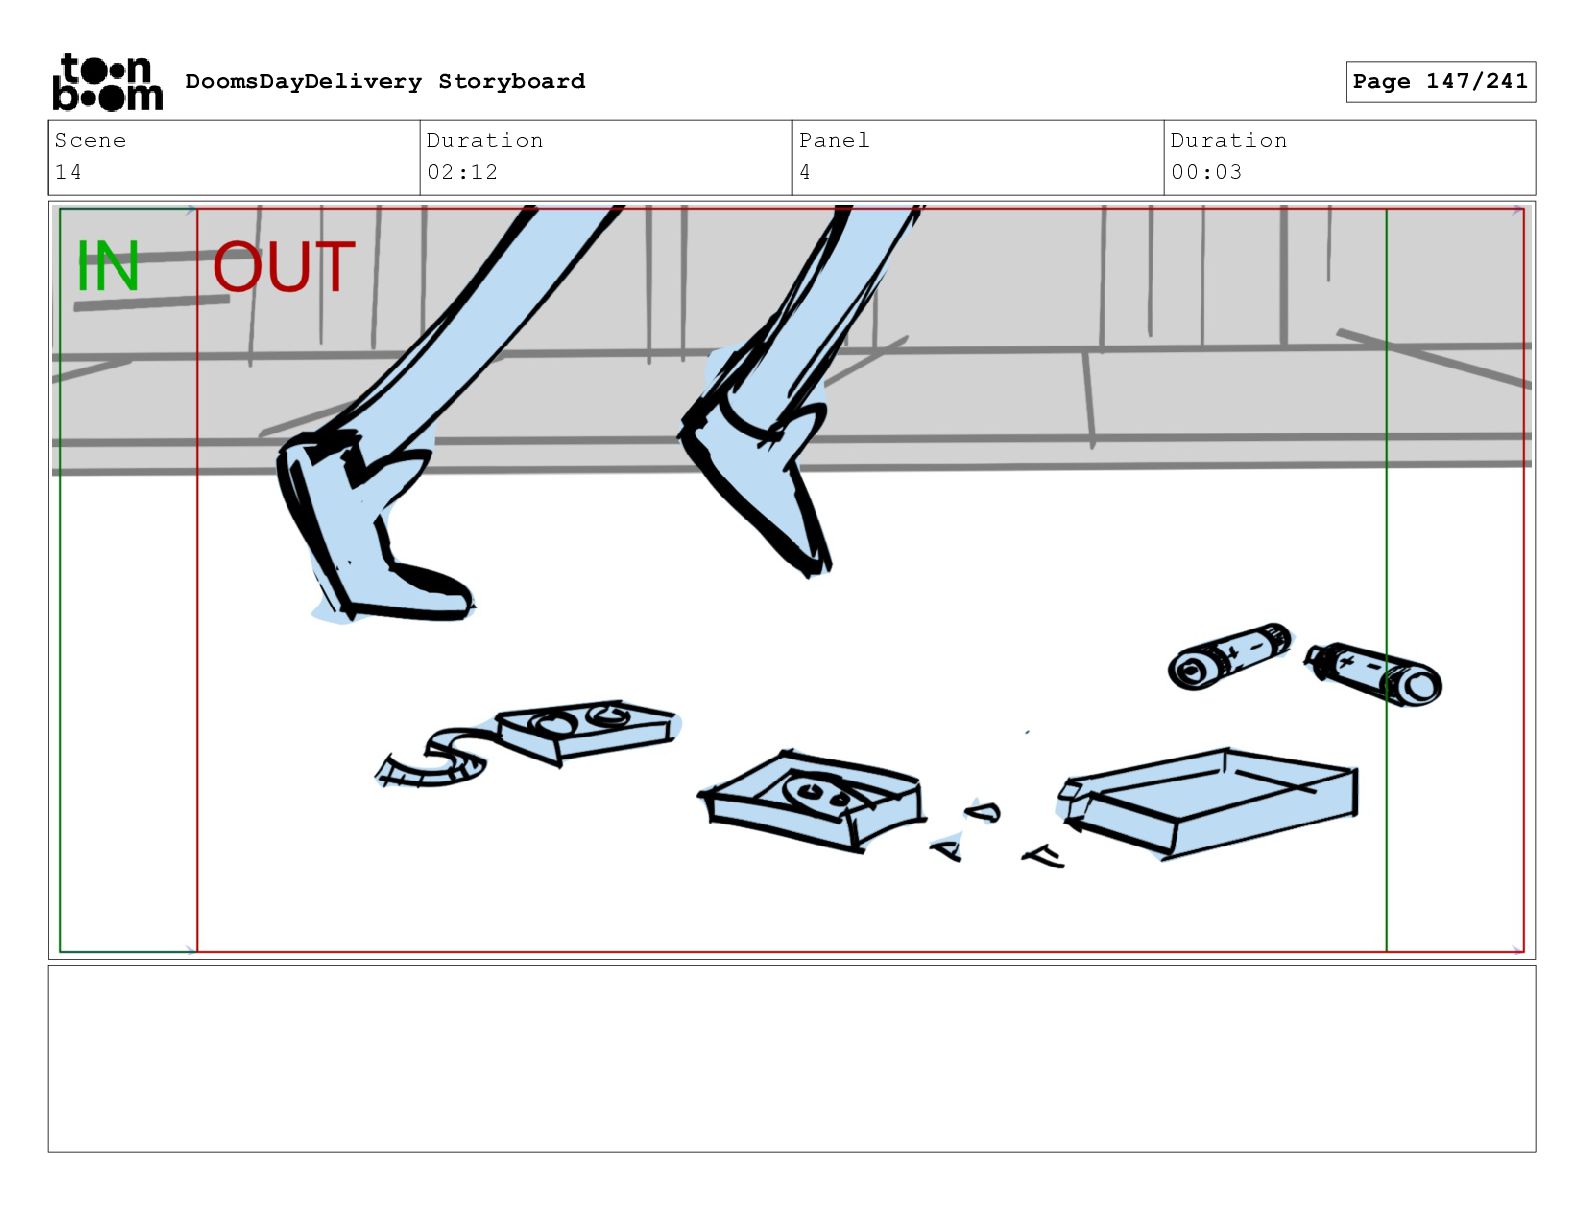Click the Duration label above "00:03"
This screenshot has height=1224, width=1584.
click(x=1229, y=141)
